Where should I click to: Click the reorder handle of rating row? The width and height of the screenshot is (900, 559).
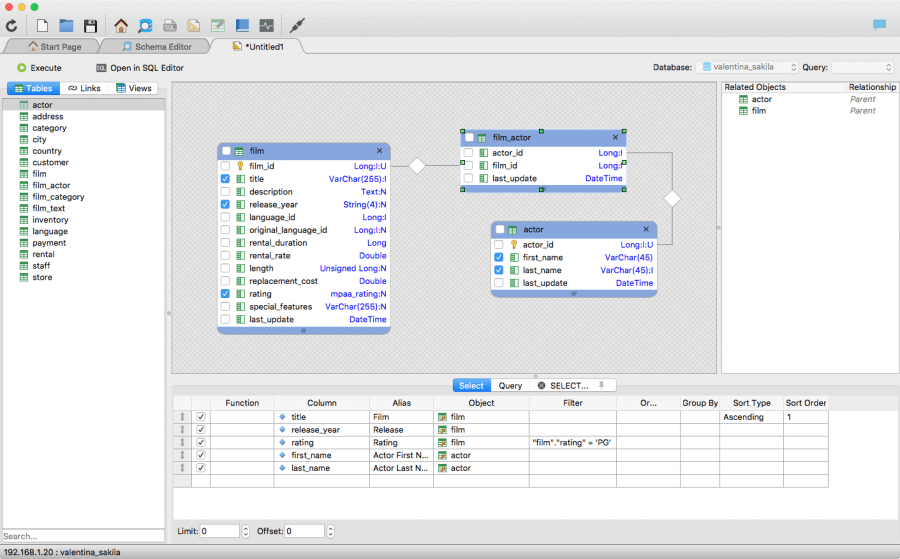coord(183,442)
